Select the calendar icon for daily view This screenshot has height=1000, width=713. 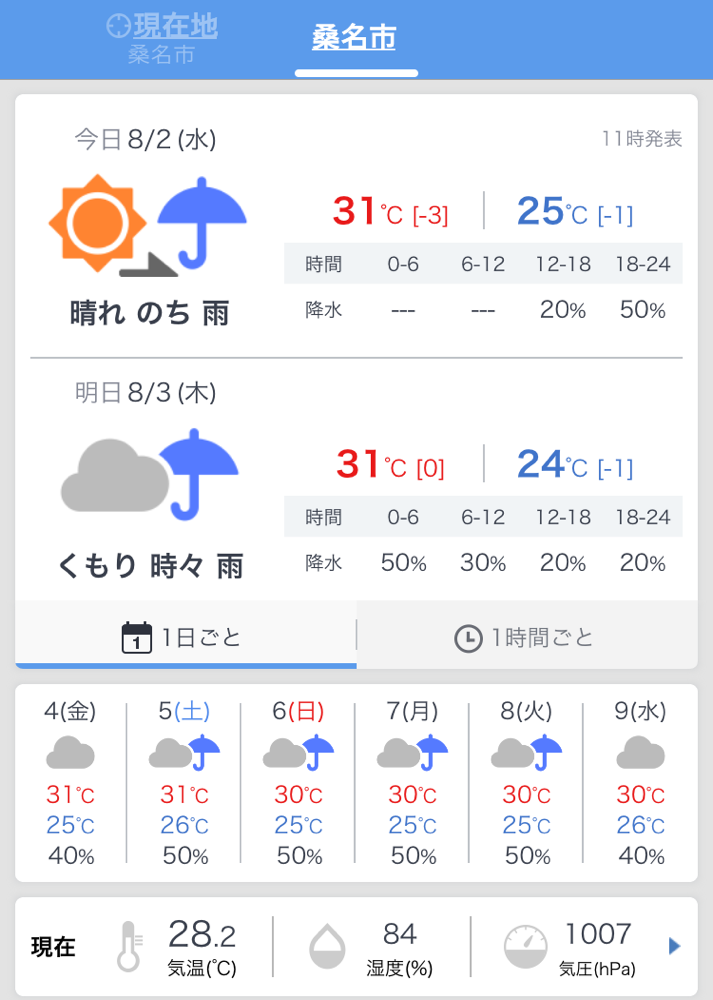(136, 637)
